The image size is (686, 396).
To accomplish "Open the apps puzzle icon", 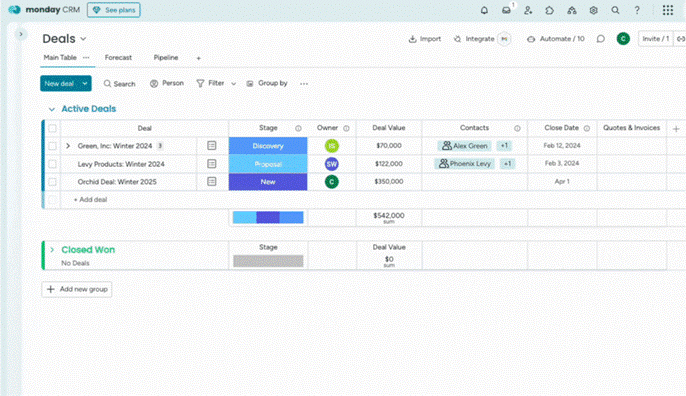I will pos(550,10).
